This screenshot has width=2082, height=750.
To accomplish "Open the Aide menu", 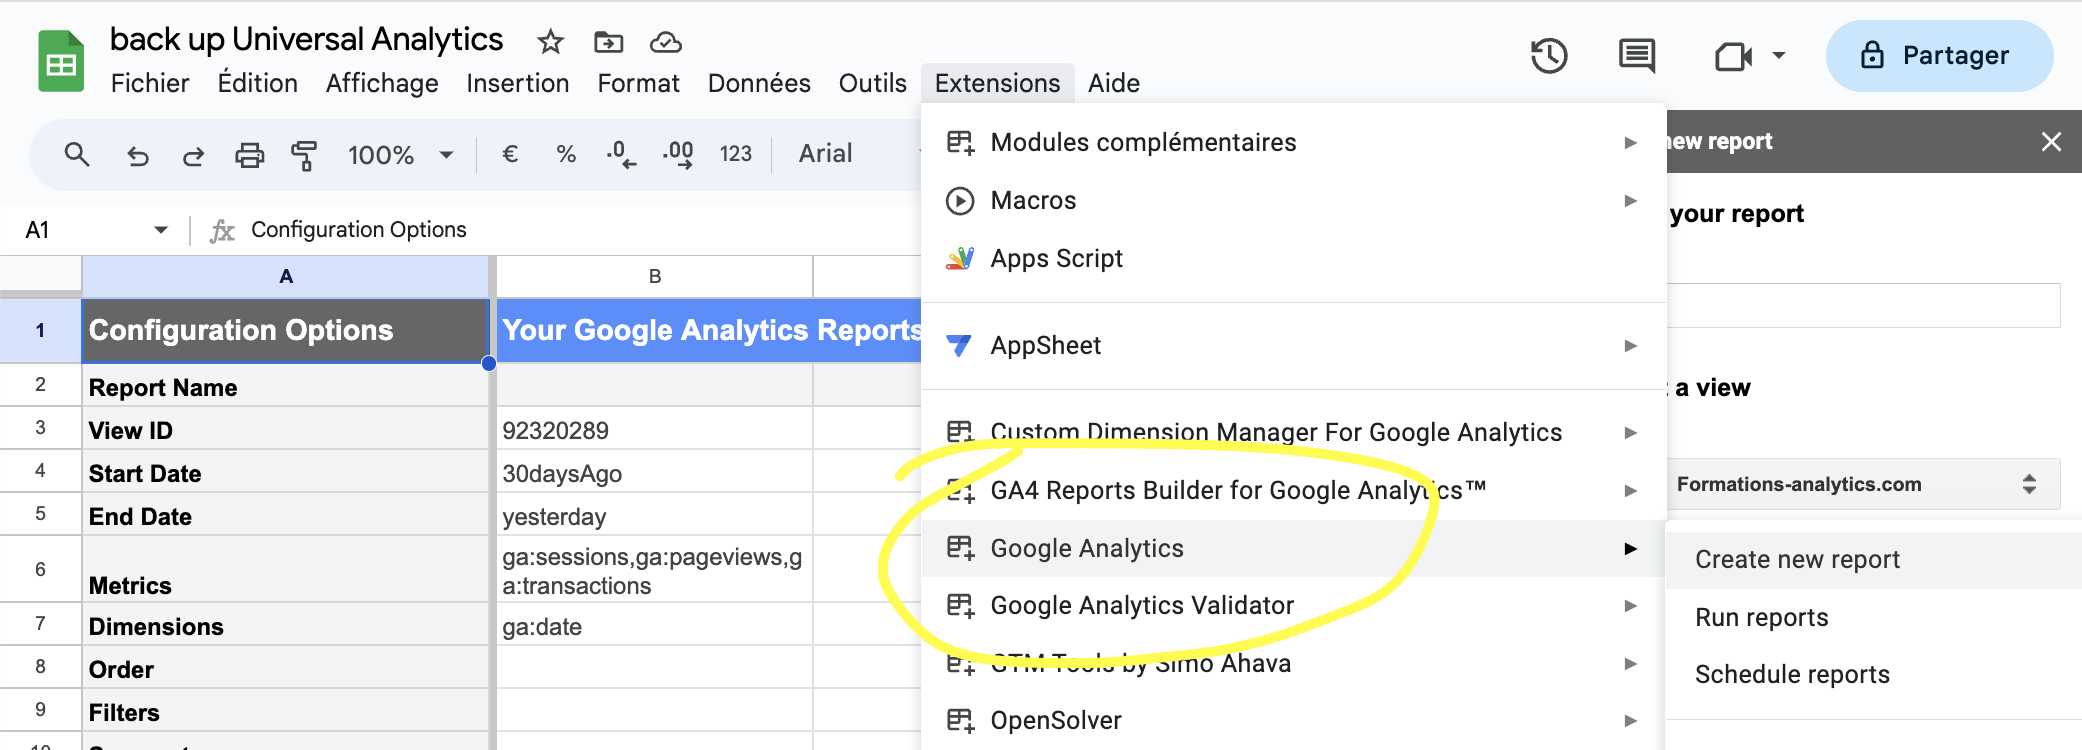I will coord(1114,83).
